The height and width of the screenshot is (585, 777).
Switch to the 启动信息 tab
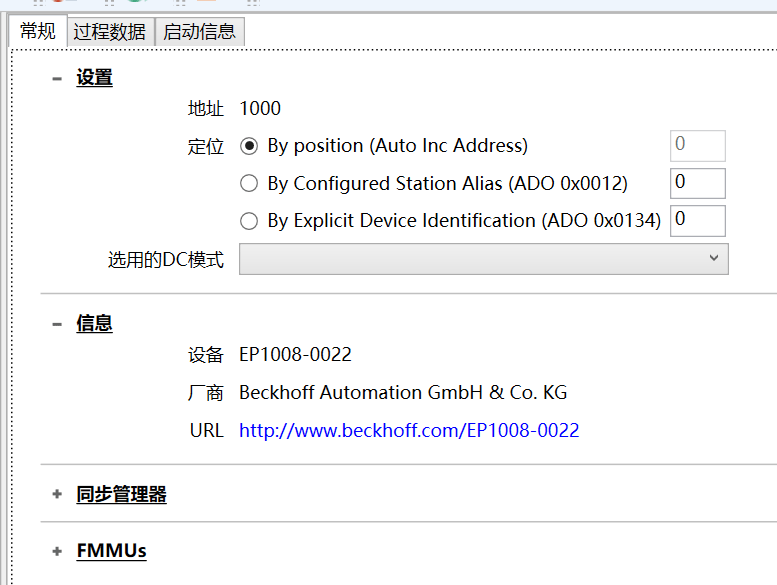pyautogui.click(x=200, y=31)
